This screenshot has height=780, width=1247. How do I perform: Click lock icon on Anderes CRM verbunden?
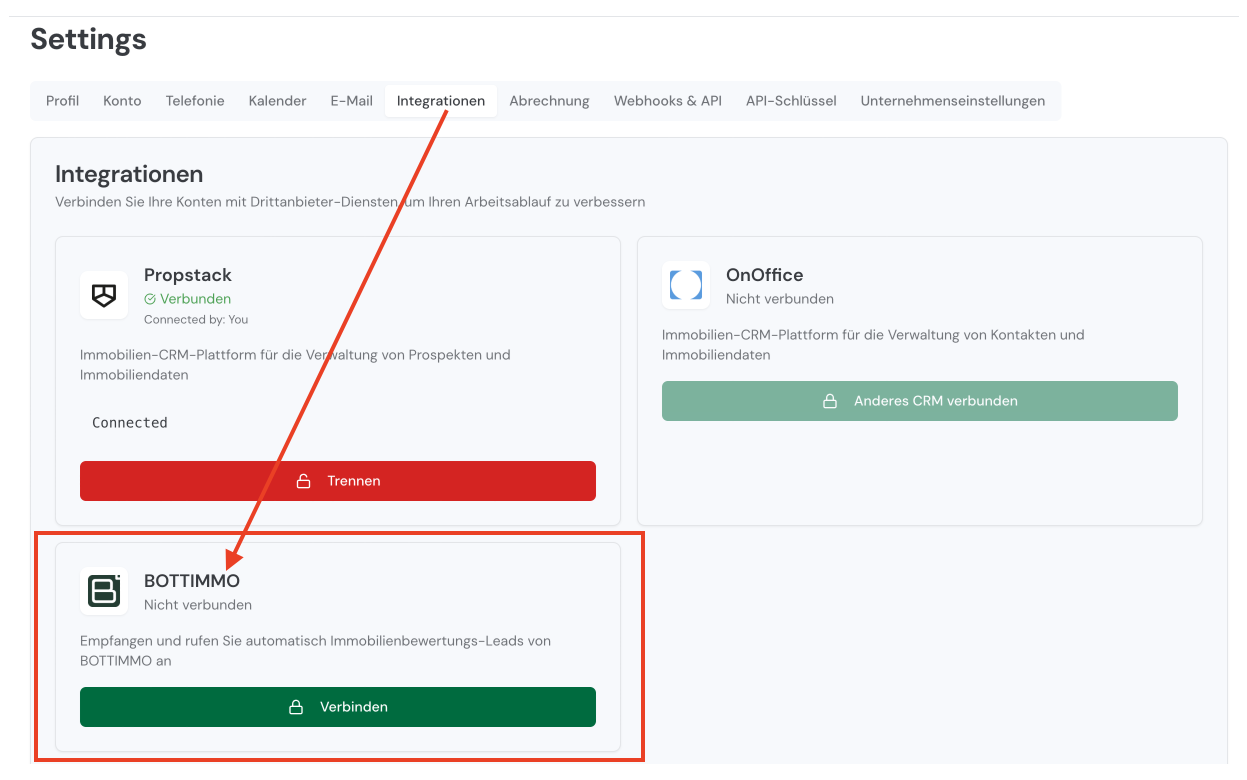click(x=829, y=401)
